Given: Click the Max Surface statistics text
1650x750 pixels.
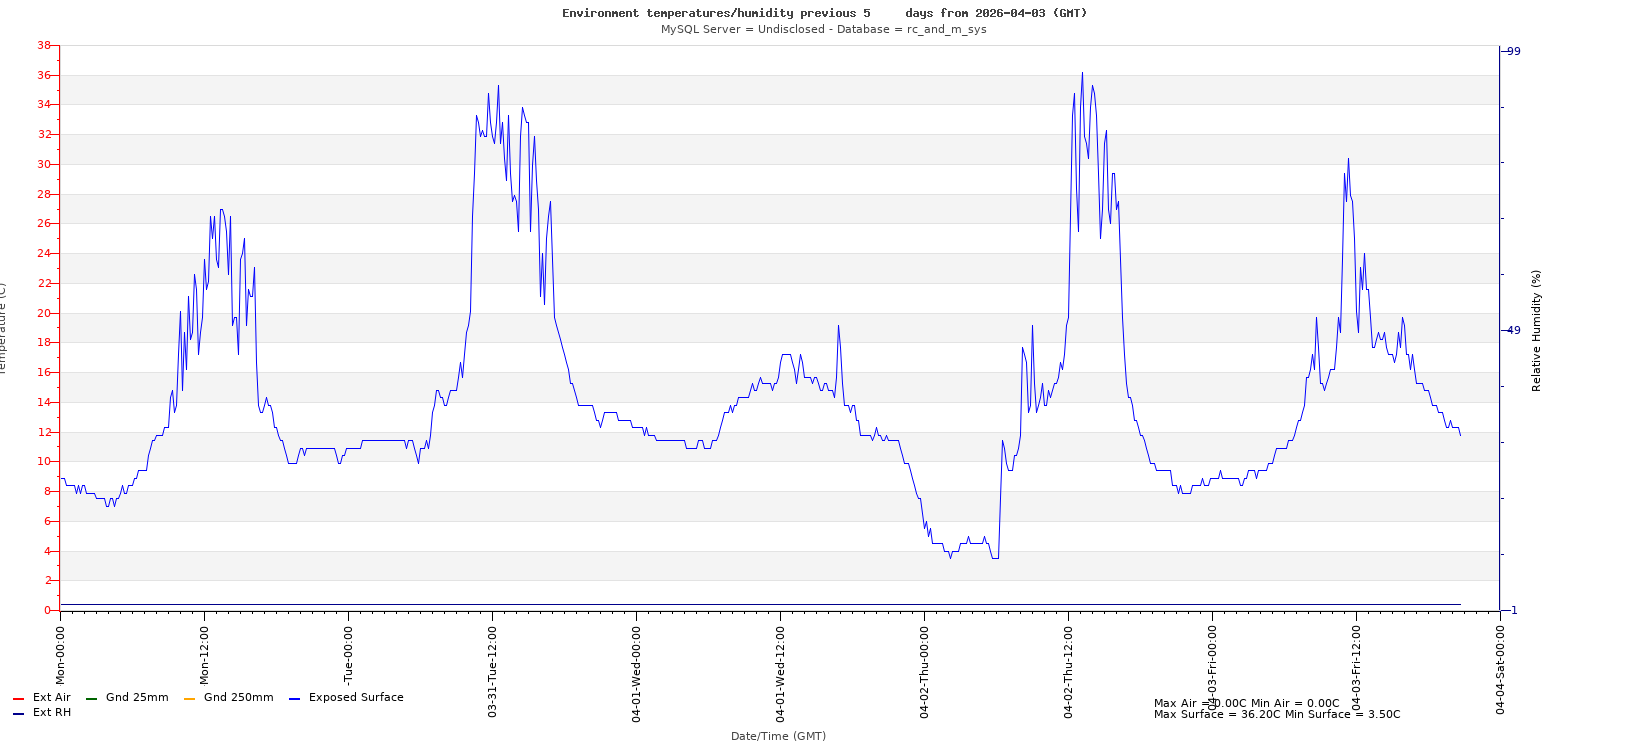Looking at the screenshot, I should pyautogui.click(x=1276, y=715).
